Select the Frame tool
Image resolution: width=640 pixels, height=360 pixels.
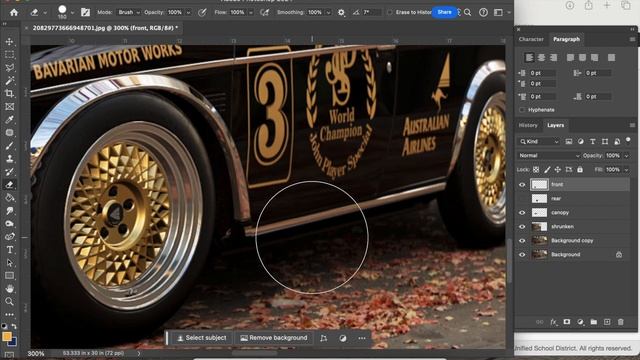point(9,107)
